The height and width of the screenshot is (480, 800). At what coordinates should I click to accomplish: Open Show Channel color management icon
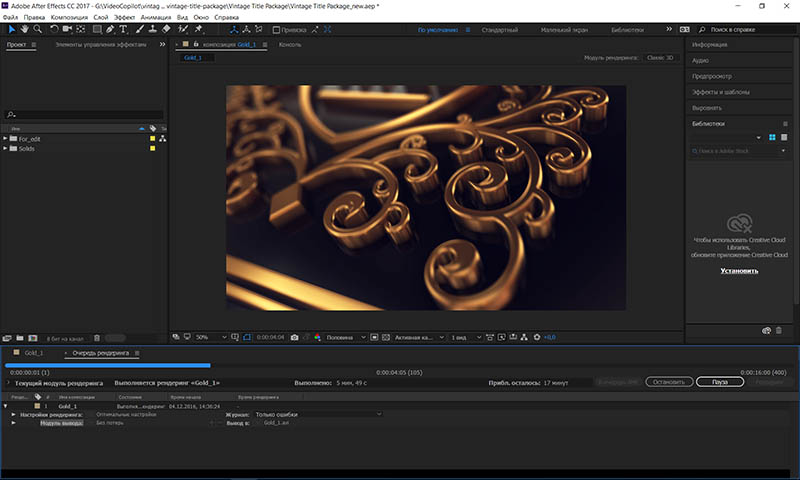tap(317, 337)
